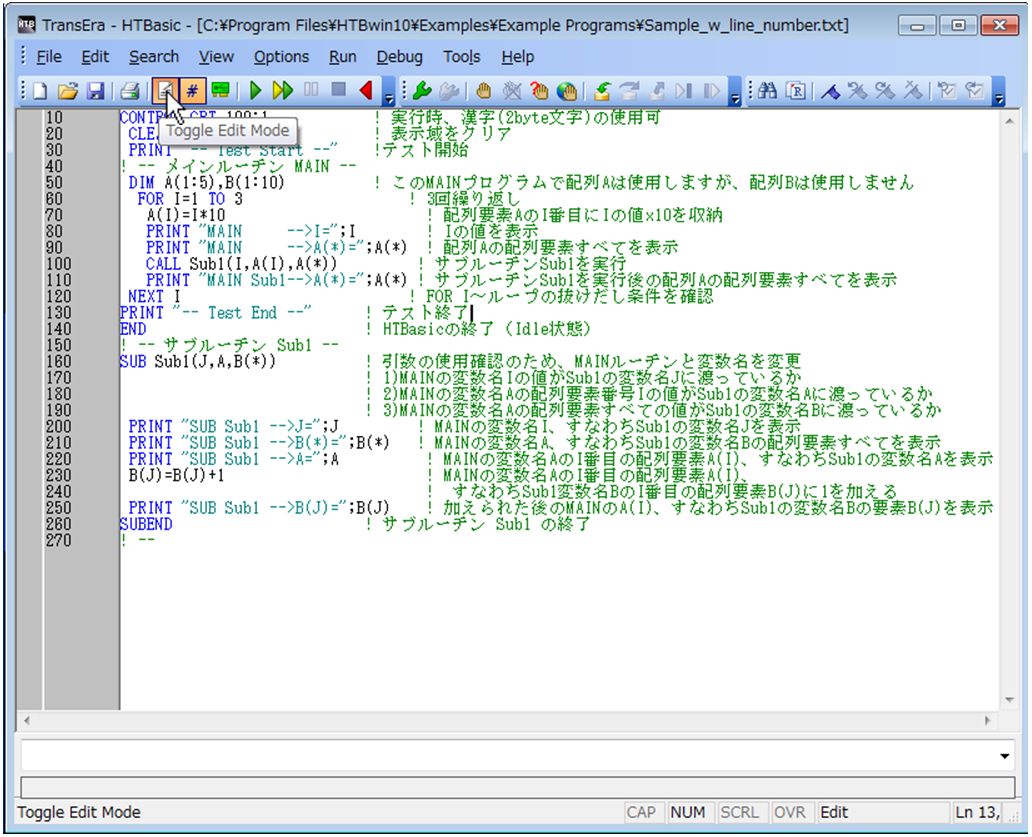Click the "Ln 13," position indicator
This screenshot has height=837, width=1032.
977,813
